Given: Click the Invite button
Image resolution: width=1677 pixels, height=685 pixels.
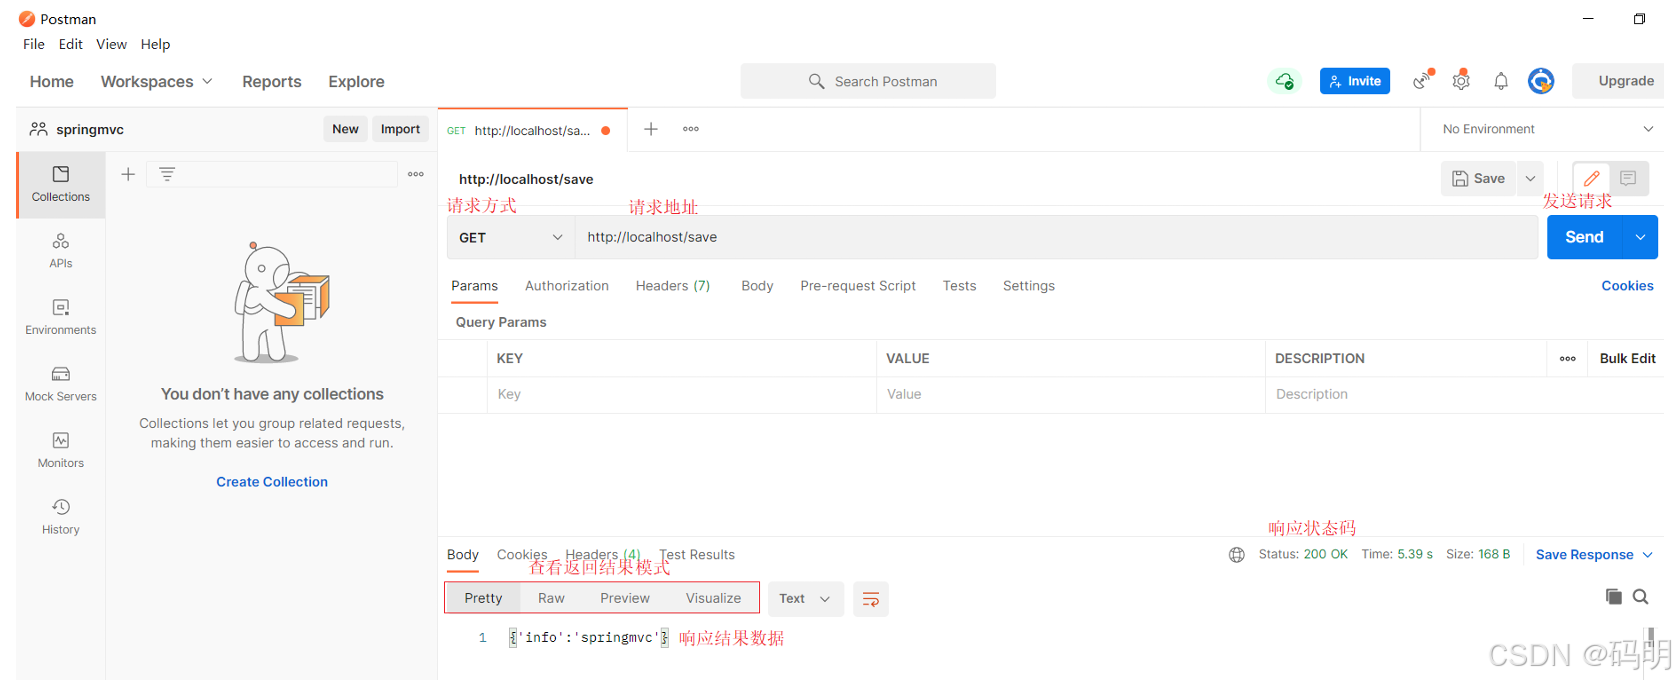Looking at the screenshot, I should tap(1355, 81).
